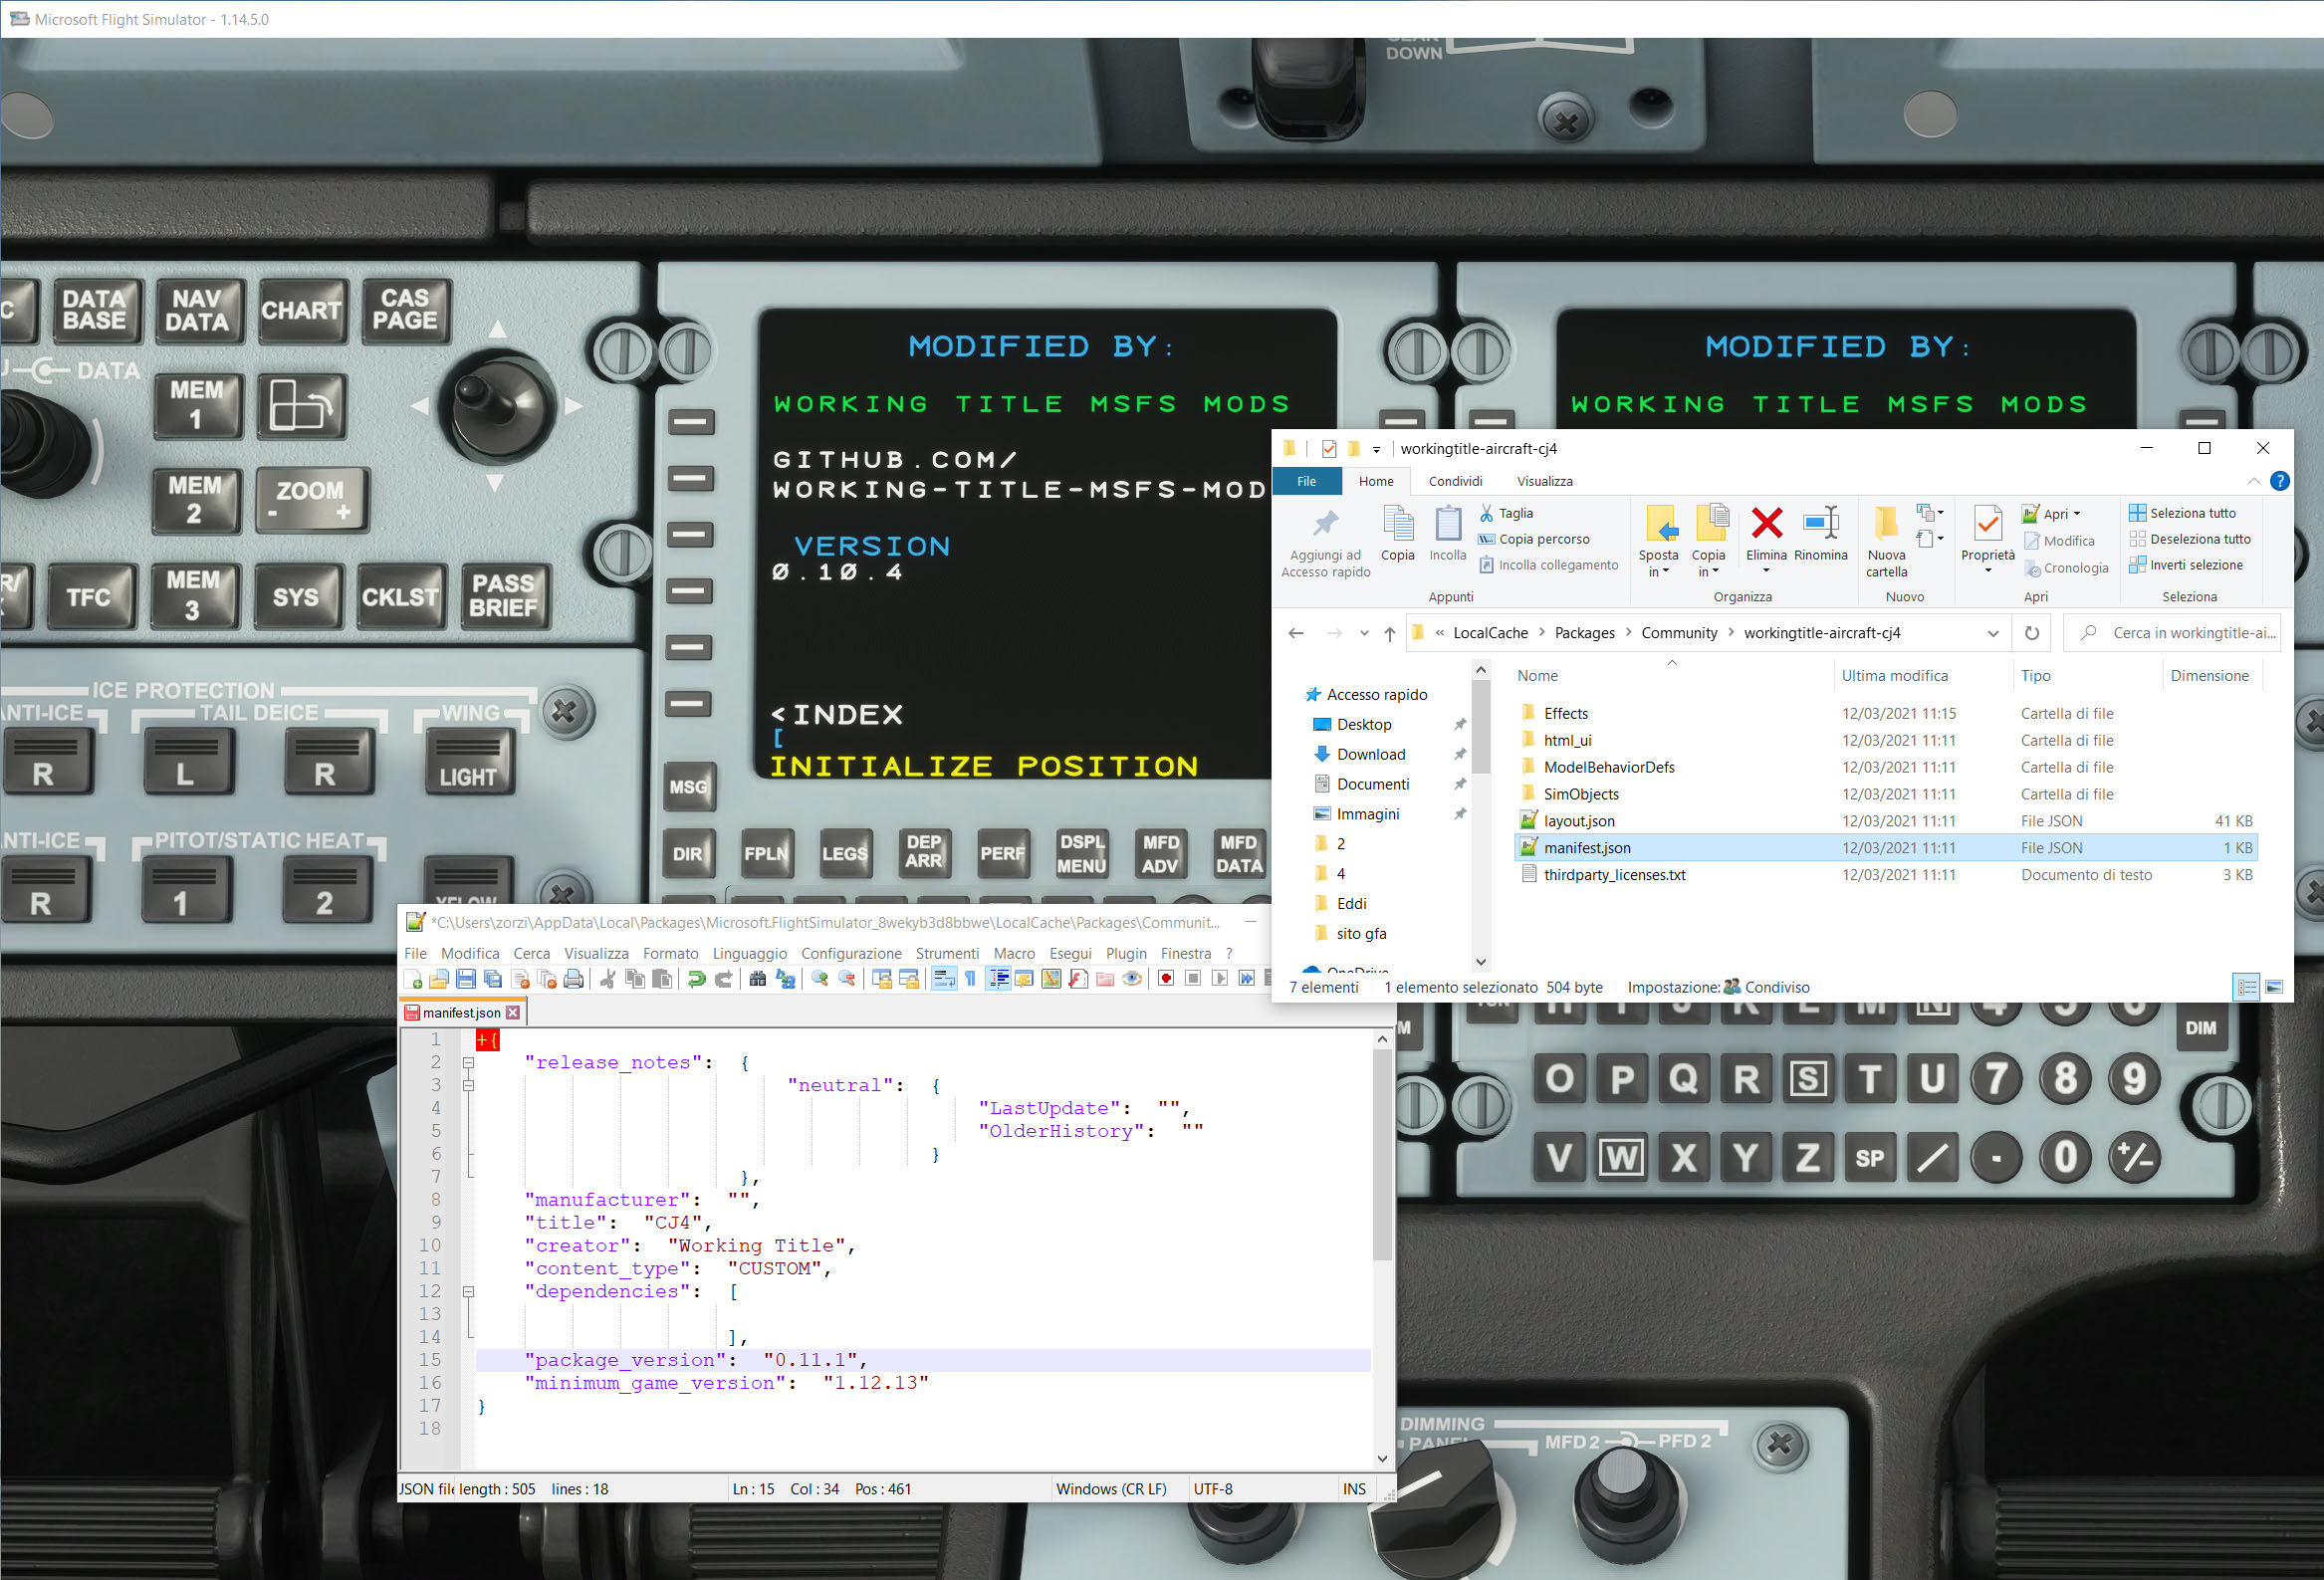
Task: Switch to the Visualizza ribbon tab
Action: [1544, 481]
